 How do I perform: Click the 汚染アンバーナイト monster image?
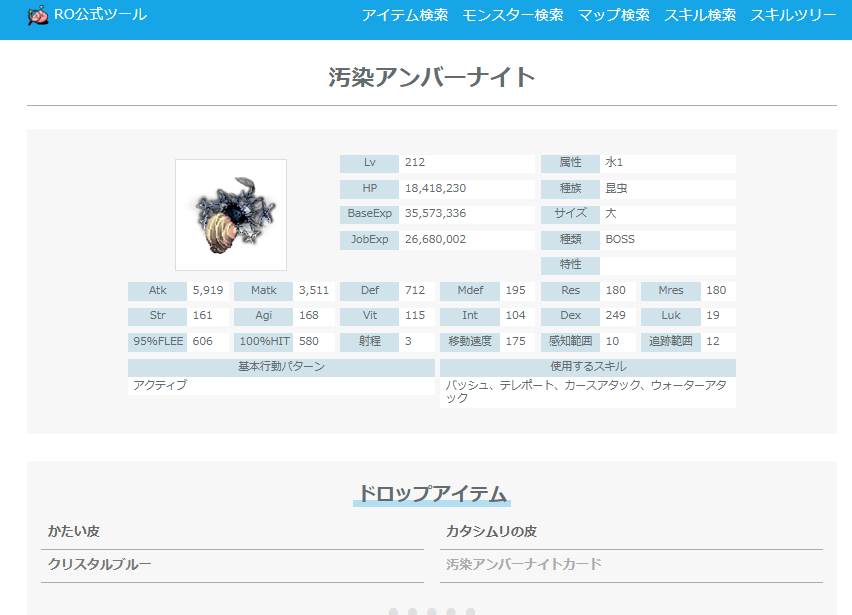click(x=231, y=215)
